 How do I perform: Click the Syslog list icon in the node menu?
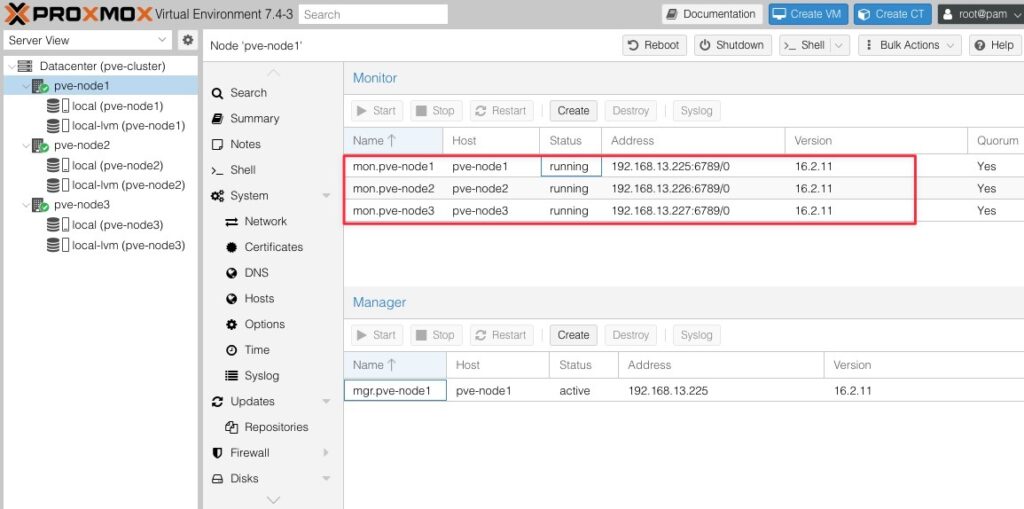point(231,376)
